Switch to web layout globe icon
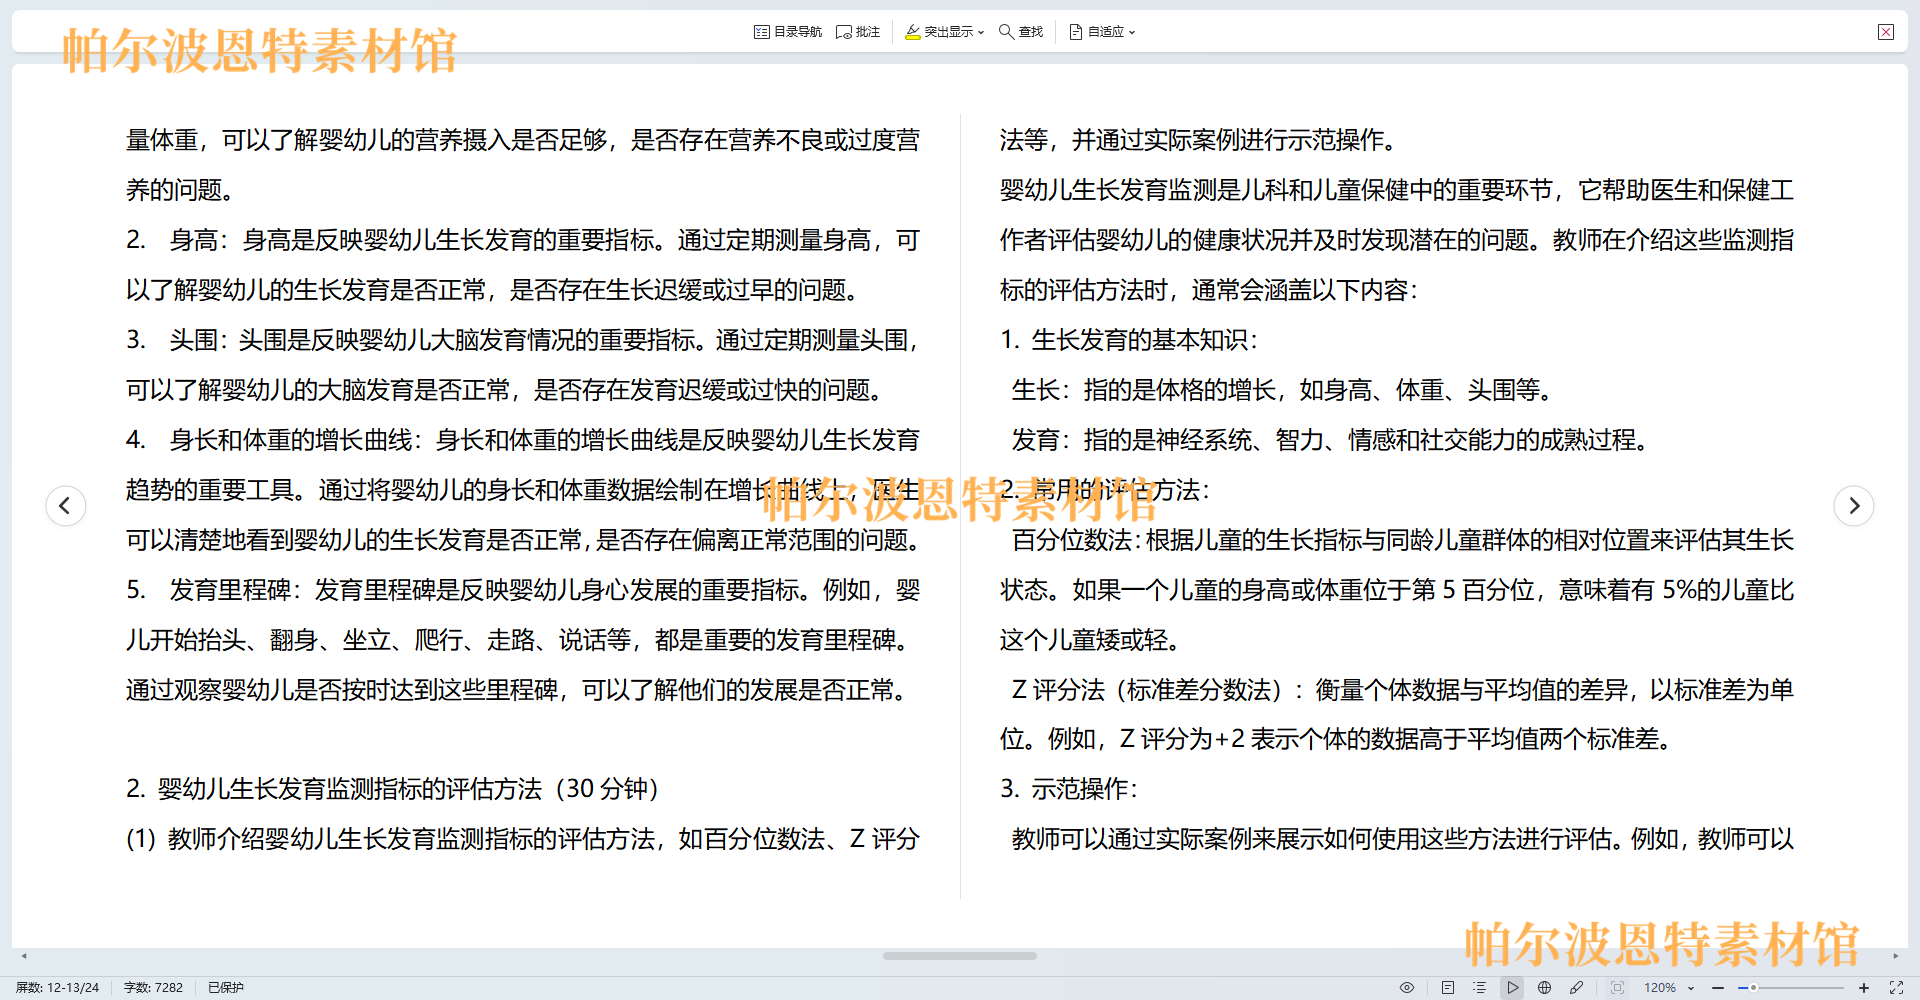Image resolution: width=1920 pixels, height=1000 pixels. pyautogui.click(x=1545, y=987)
